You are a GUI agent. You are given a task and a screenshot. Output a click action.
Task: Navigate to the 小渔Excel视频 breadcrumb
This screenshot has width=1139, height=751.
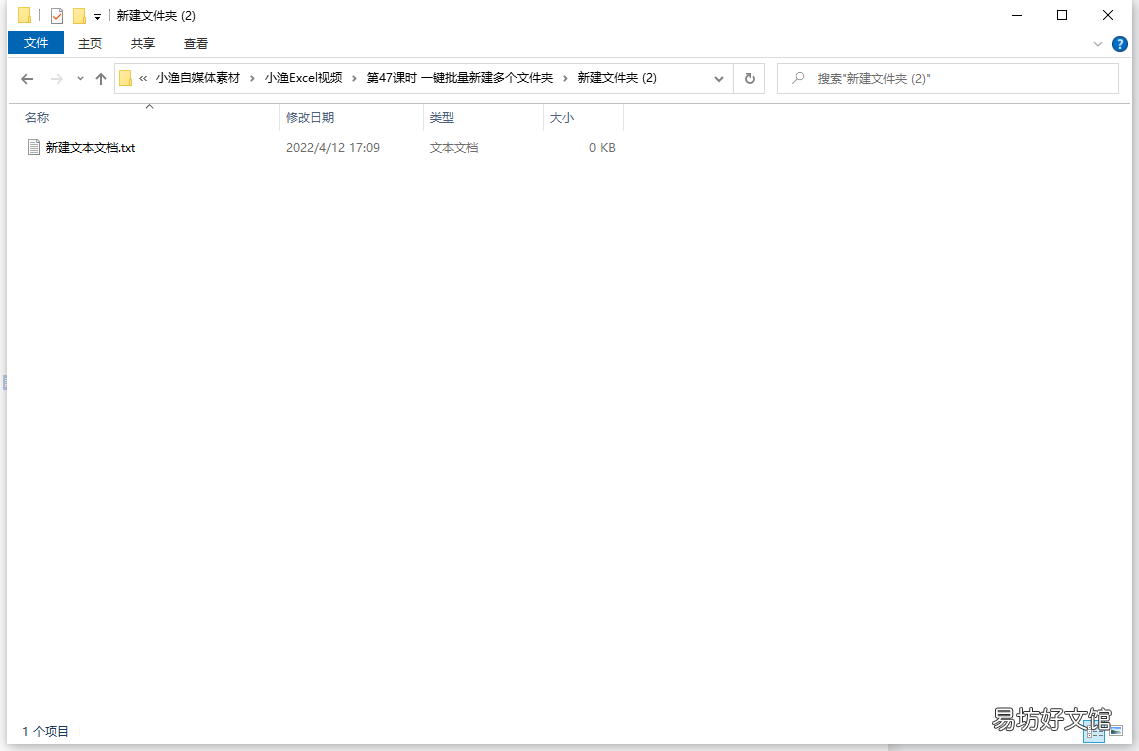click(304, 78)
